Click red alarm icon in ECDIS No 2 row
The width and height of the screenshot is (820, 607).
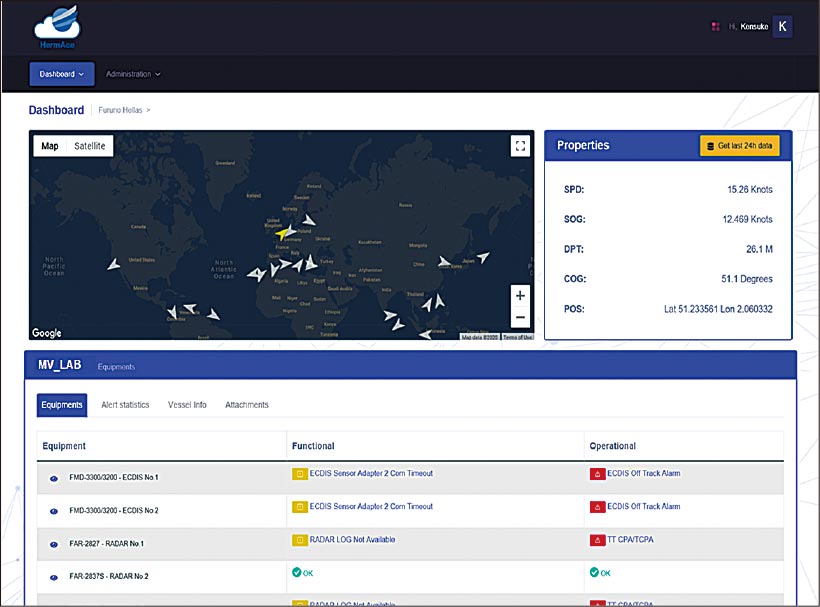[597, 507]
